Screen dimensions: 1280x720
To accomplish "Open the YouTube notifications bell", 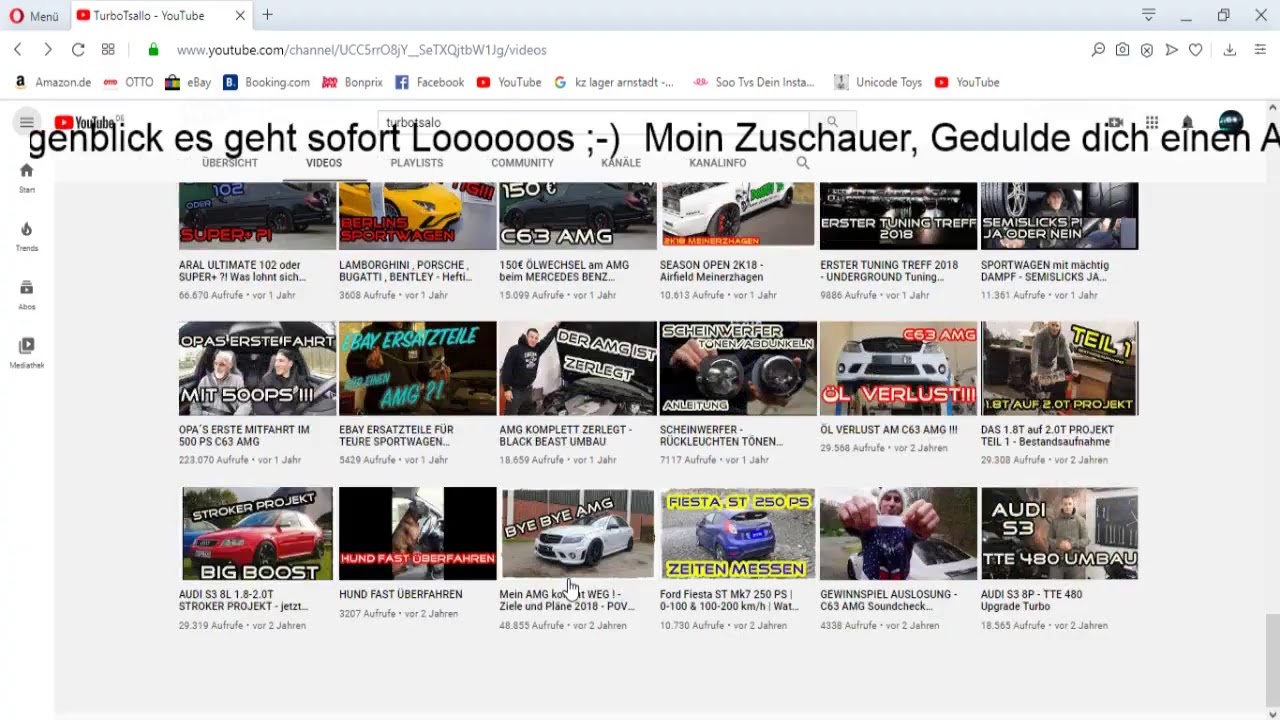I will click(1188, 122).
